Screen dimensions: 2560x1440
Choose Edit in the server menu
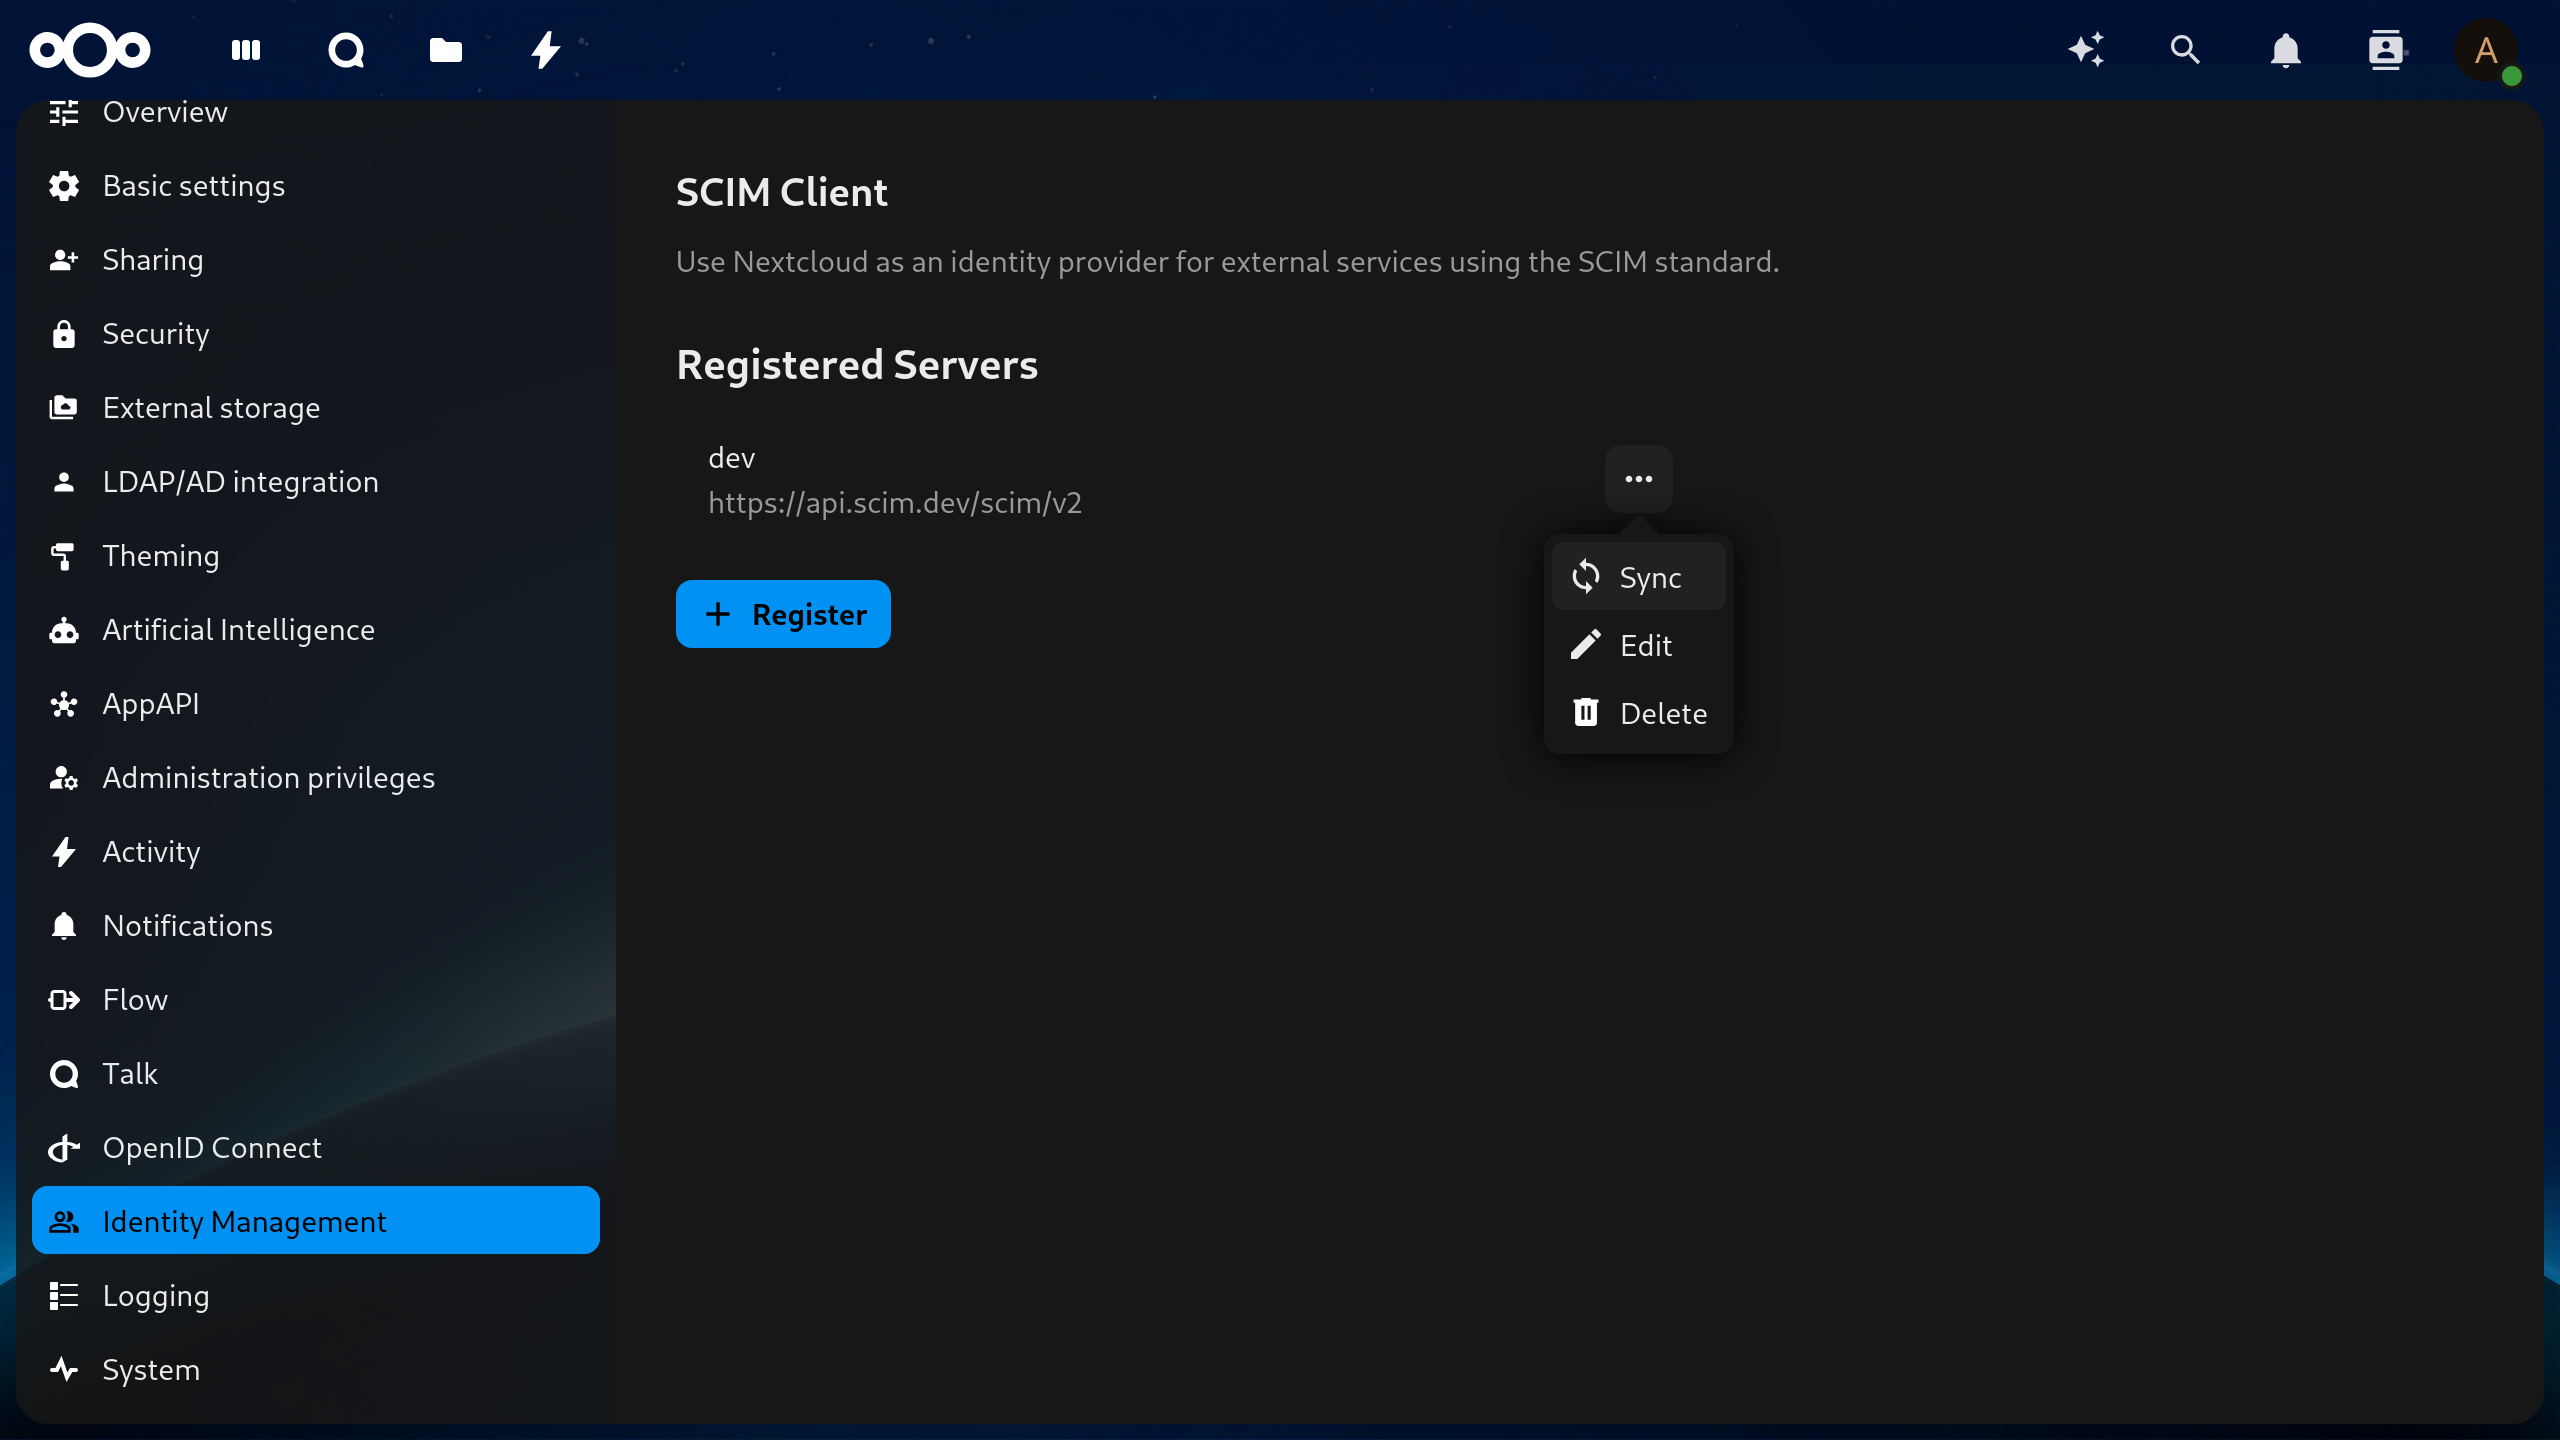pyautogui.click(x=1638, y=645)
